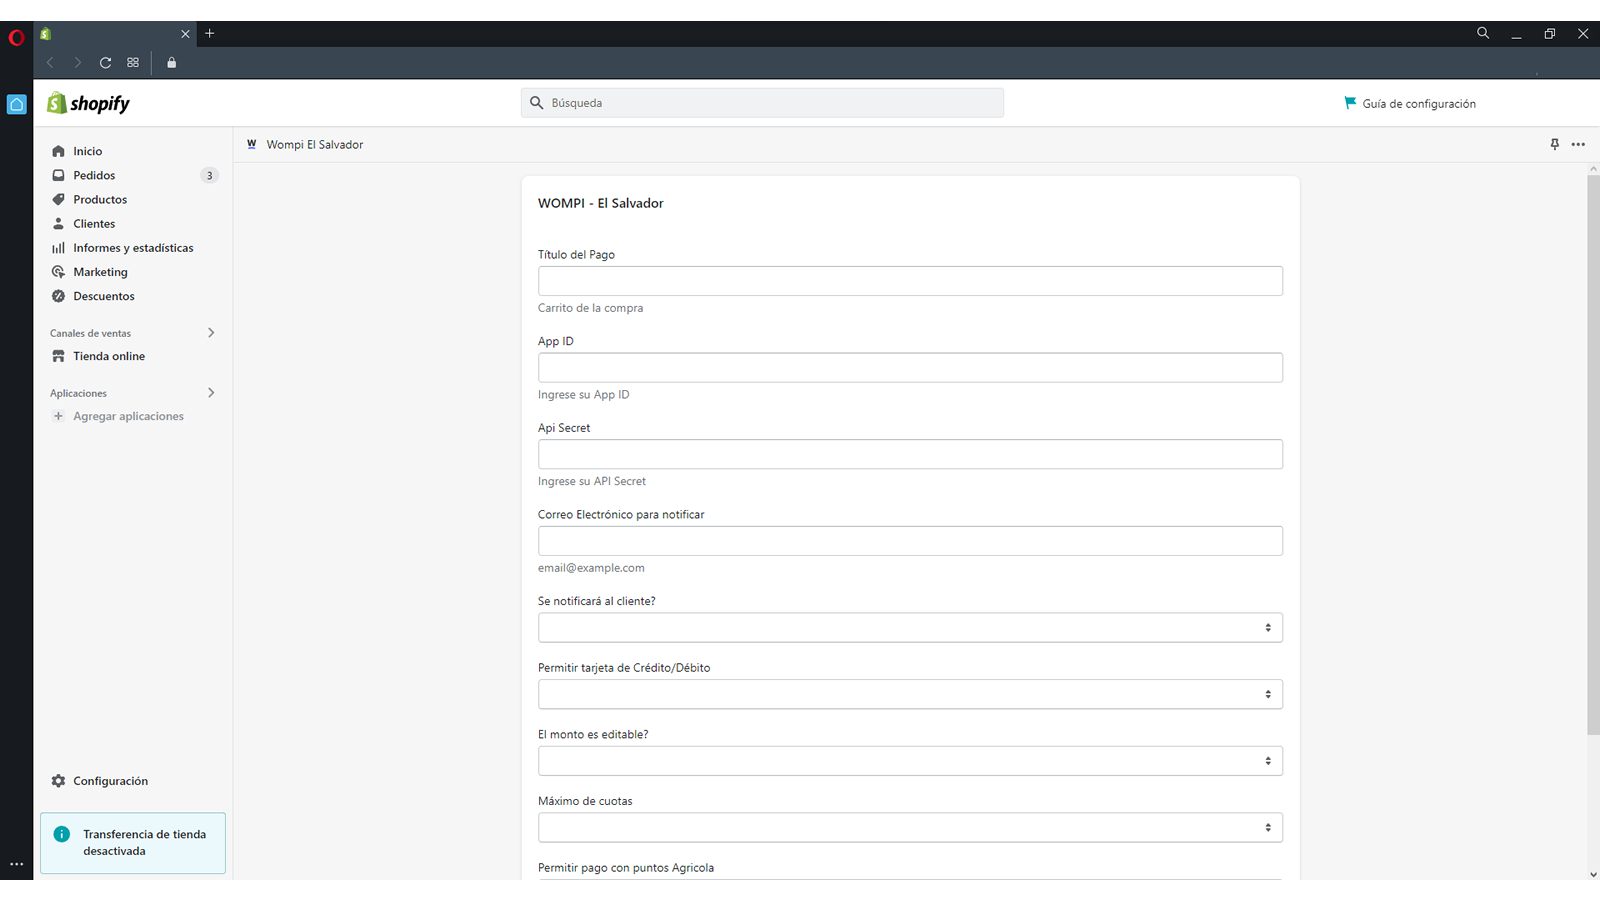1600x900 pixels.
Task: Click the Configuración gear icon
Action: click(58, 781)
